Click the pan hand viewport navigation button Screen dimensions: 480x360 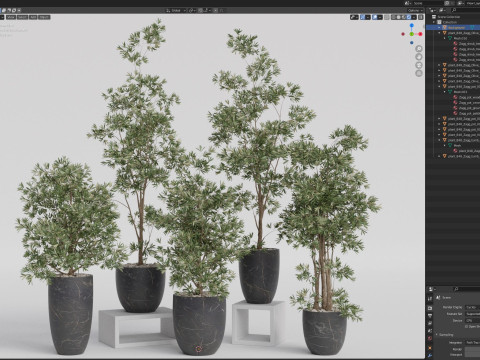(419, 57)
